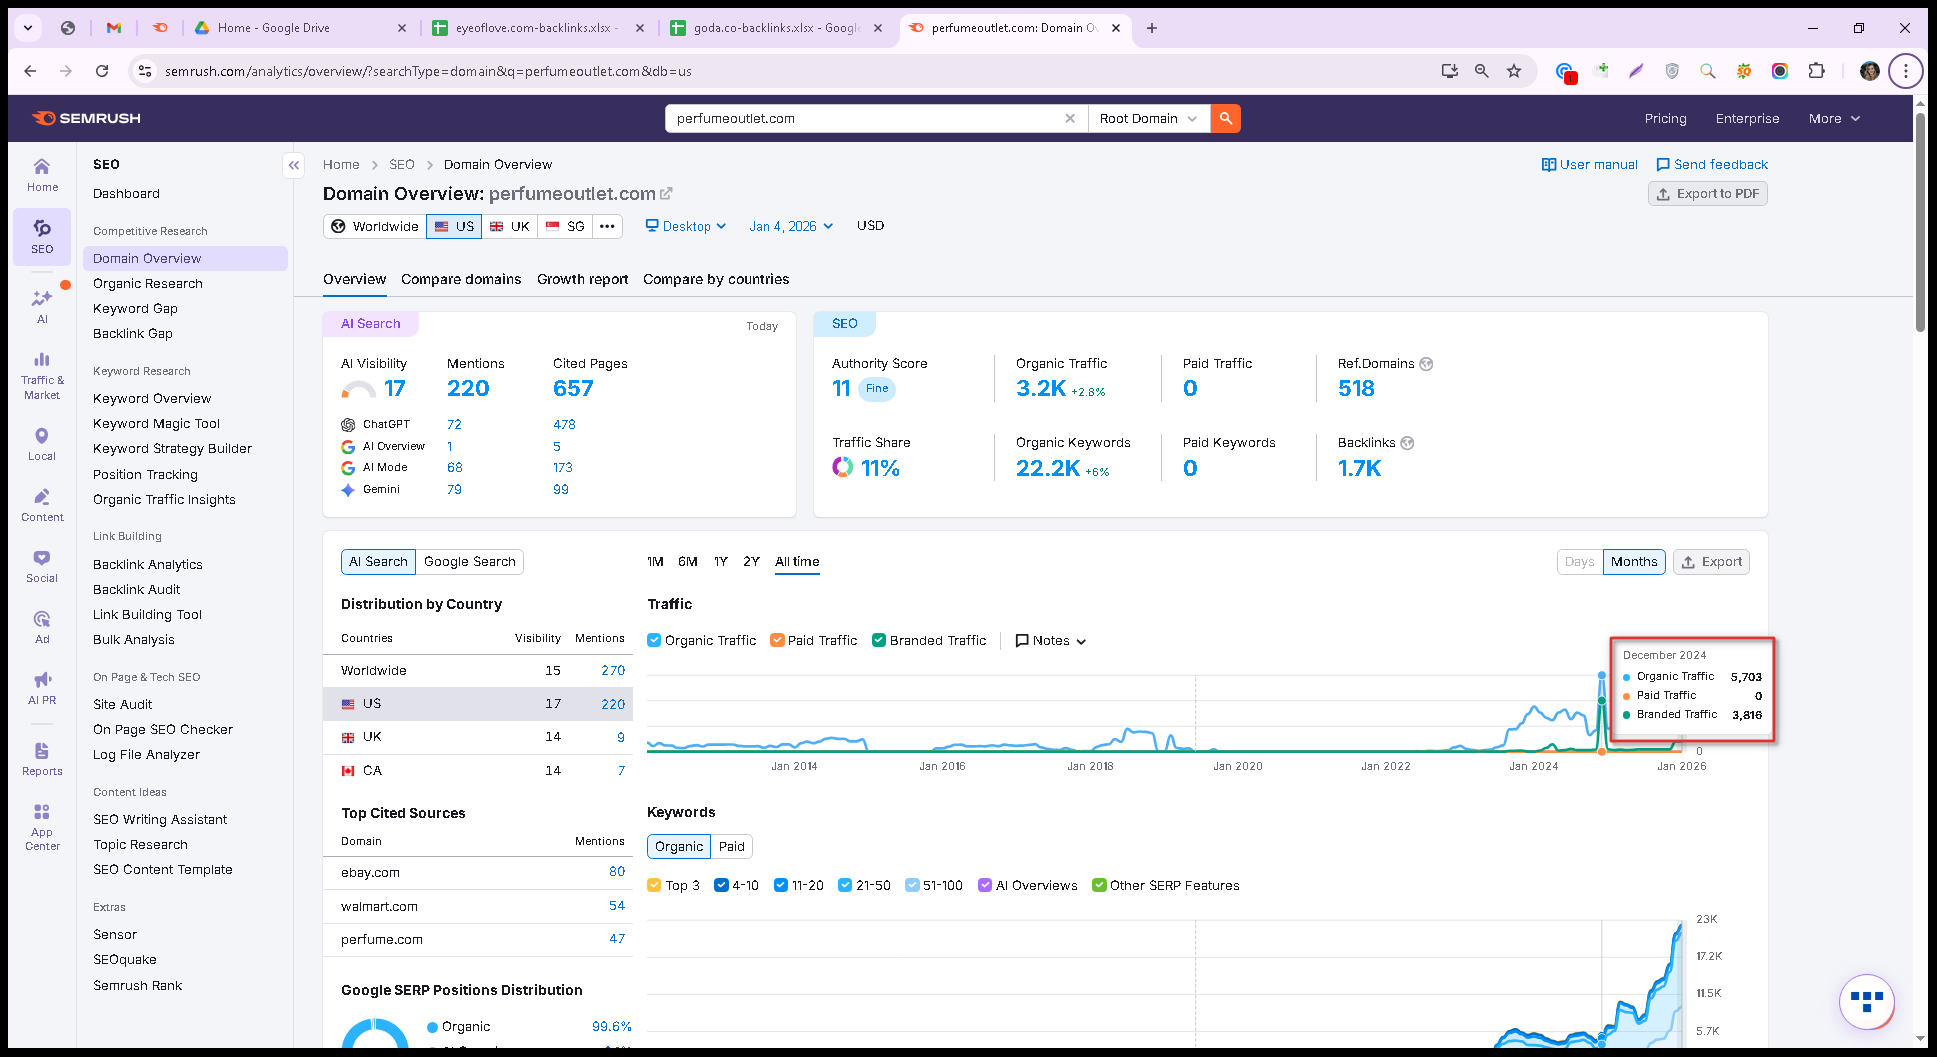Open info icon next to Ref.Domains
The width and height of the screenshot is (1937, 1057).
coord(1426,364)
